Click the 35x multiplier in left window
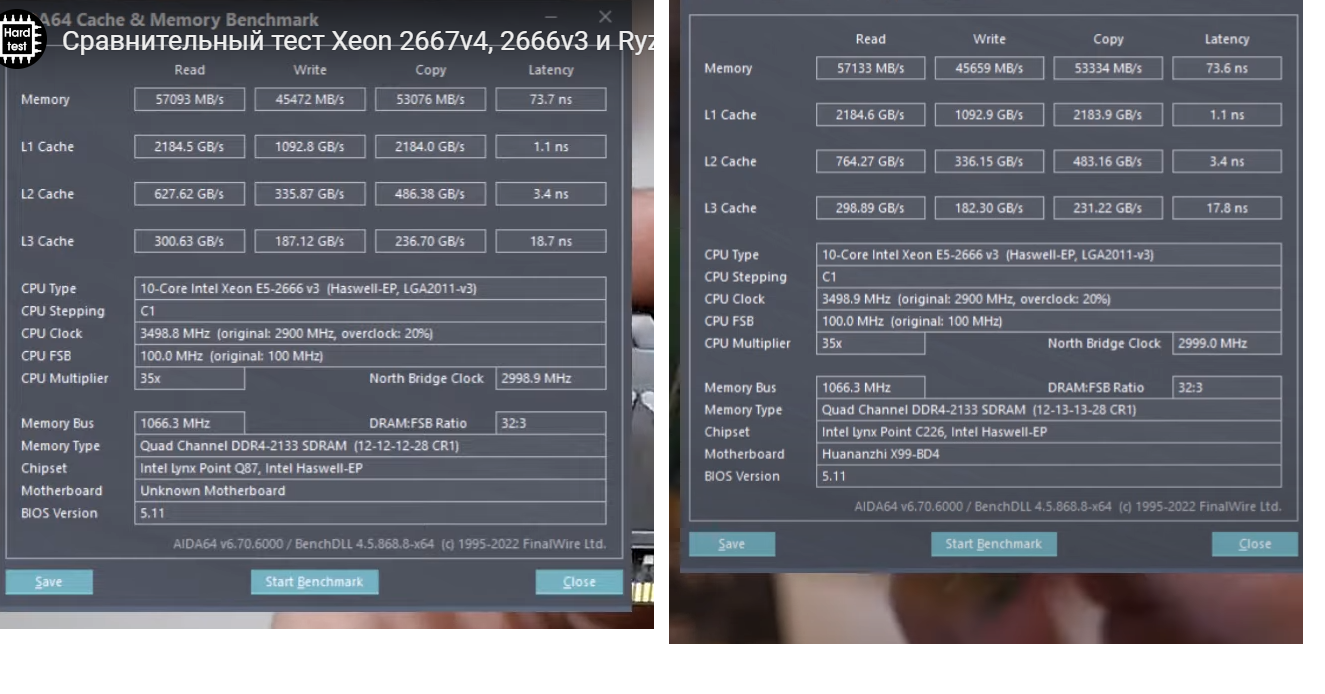This screenshot has height=694, width=1325. coord(190,378)
